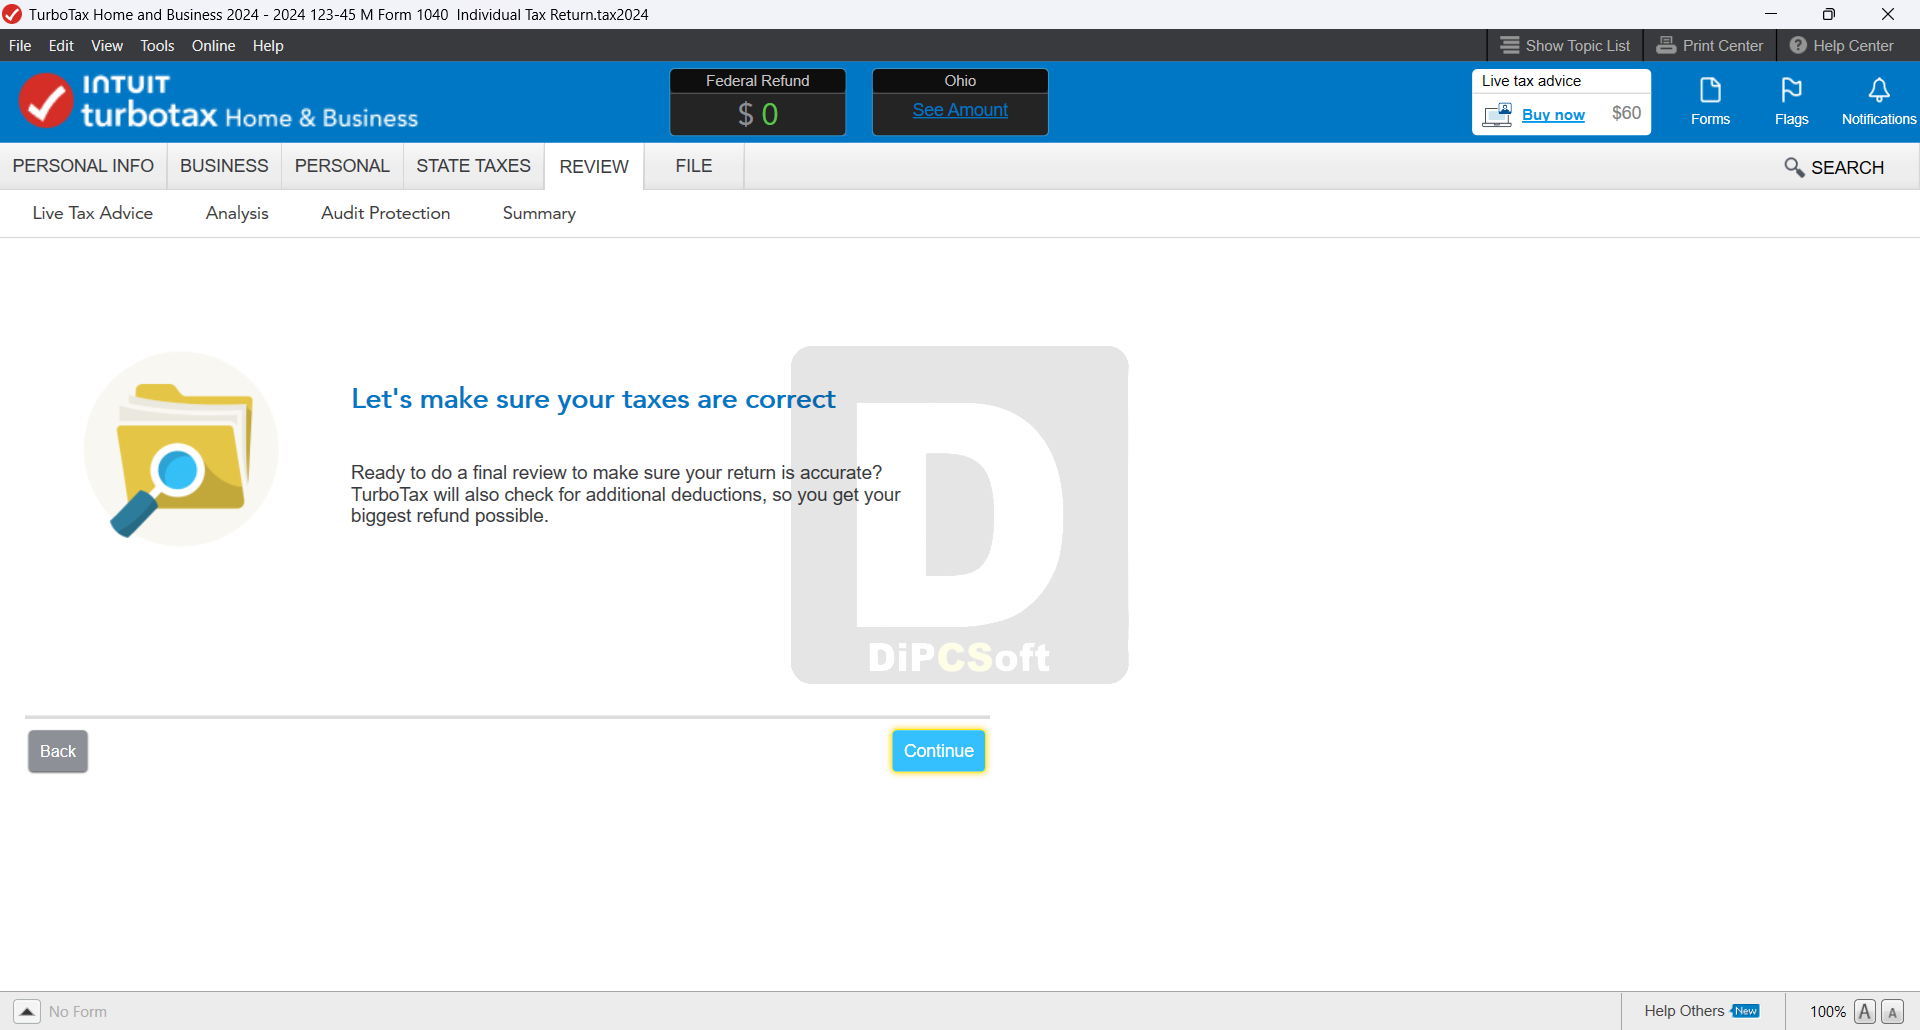Click the SEARCH label
The height and width of the screenshot is (1030, 1920).
pyautogui.click(x=1847, y=167)
